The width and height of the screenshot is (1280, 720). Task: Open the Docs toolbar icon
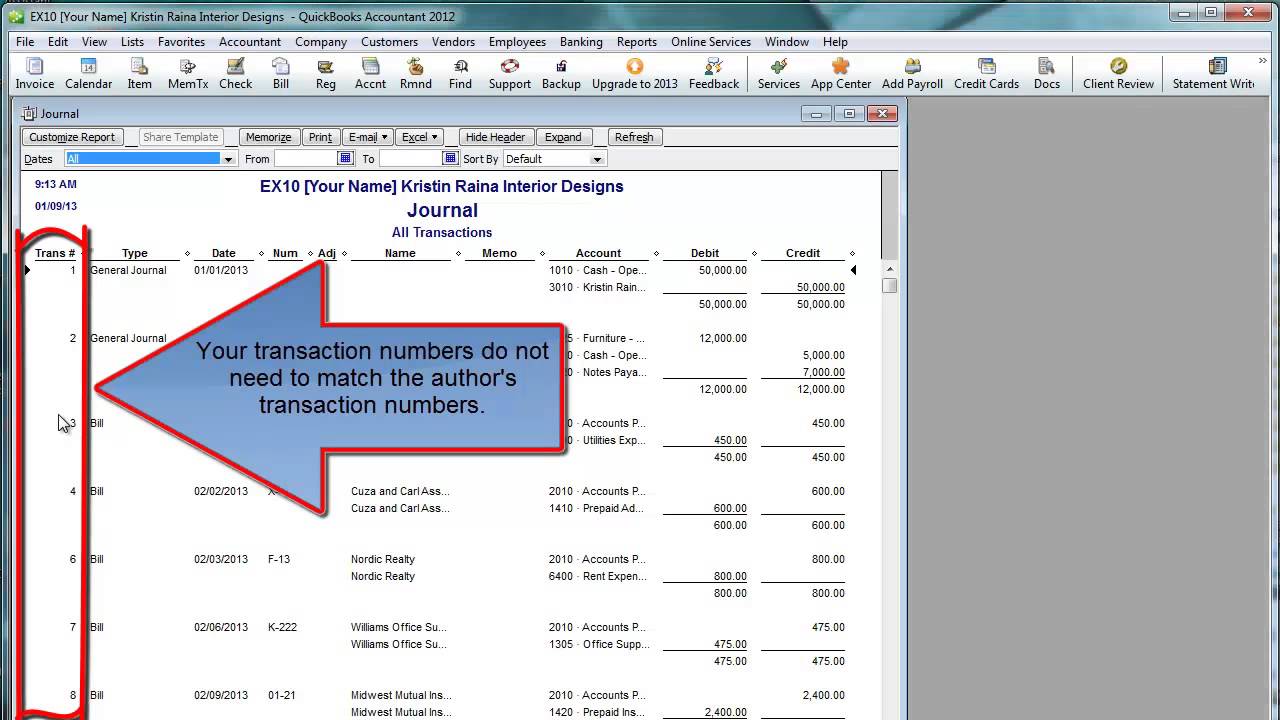tap(1046, 74)
